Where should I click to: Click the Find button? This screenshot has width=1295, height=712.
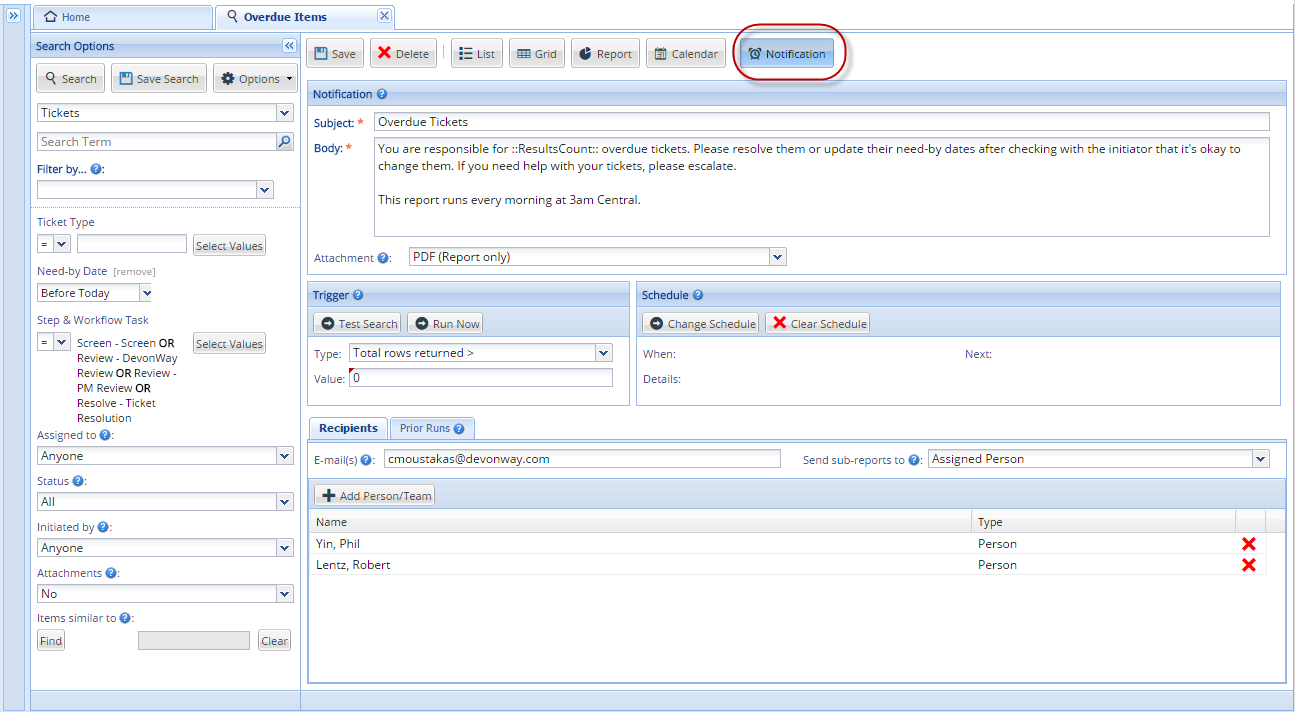click(x=51, y=641)
